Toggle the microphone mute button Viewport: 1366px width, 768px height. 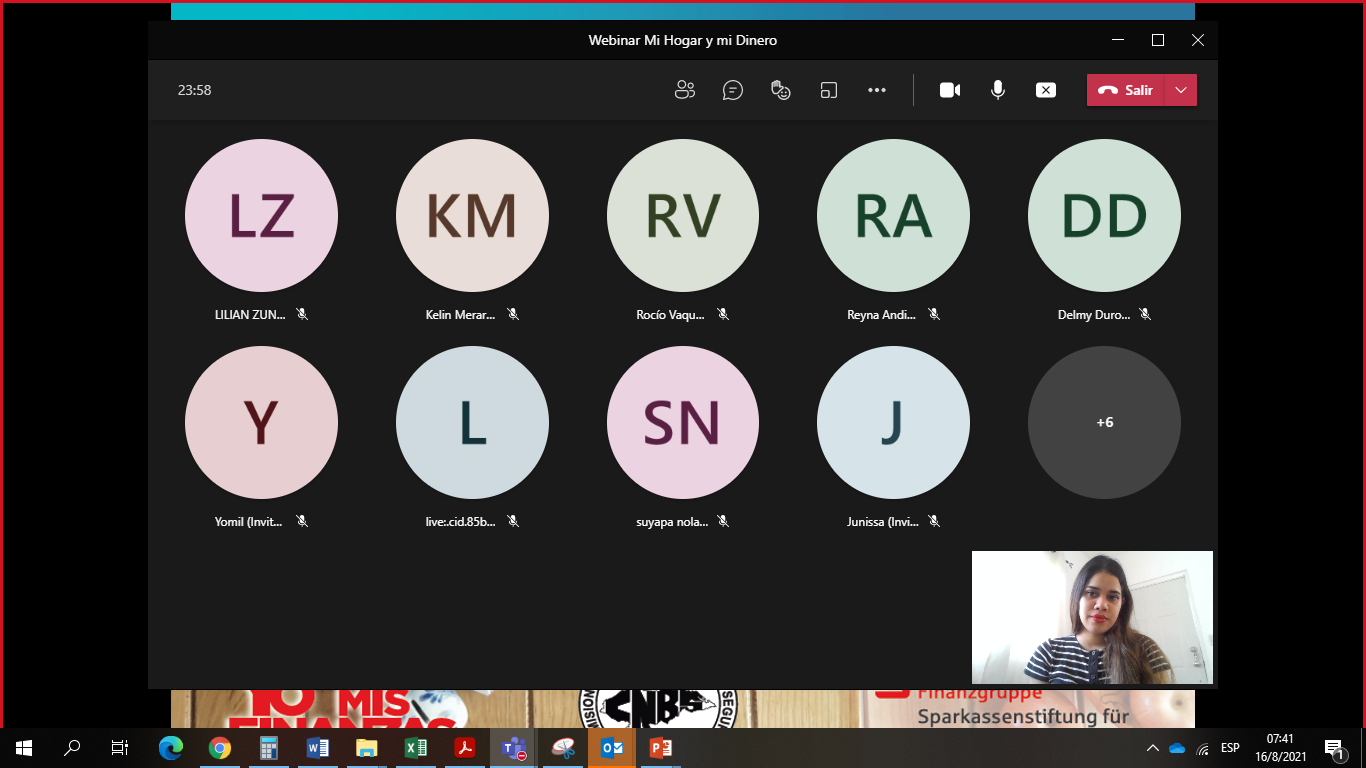(x=997, y=90)
